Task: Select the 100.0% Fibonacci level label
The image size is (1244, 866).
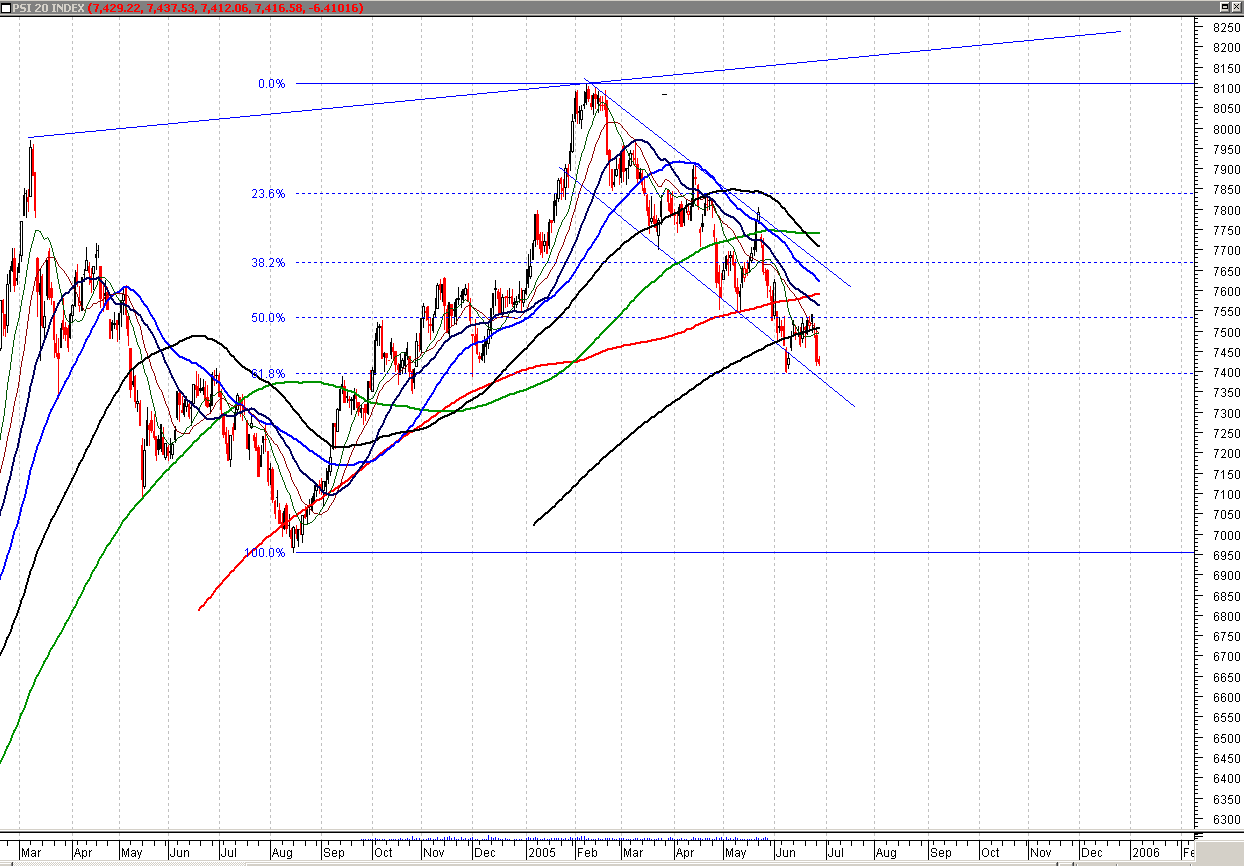Action: pyautogui.click(x=265, y=552)
